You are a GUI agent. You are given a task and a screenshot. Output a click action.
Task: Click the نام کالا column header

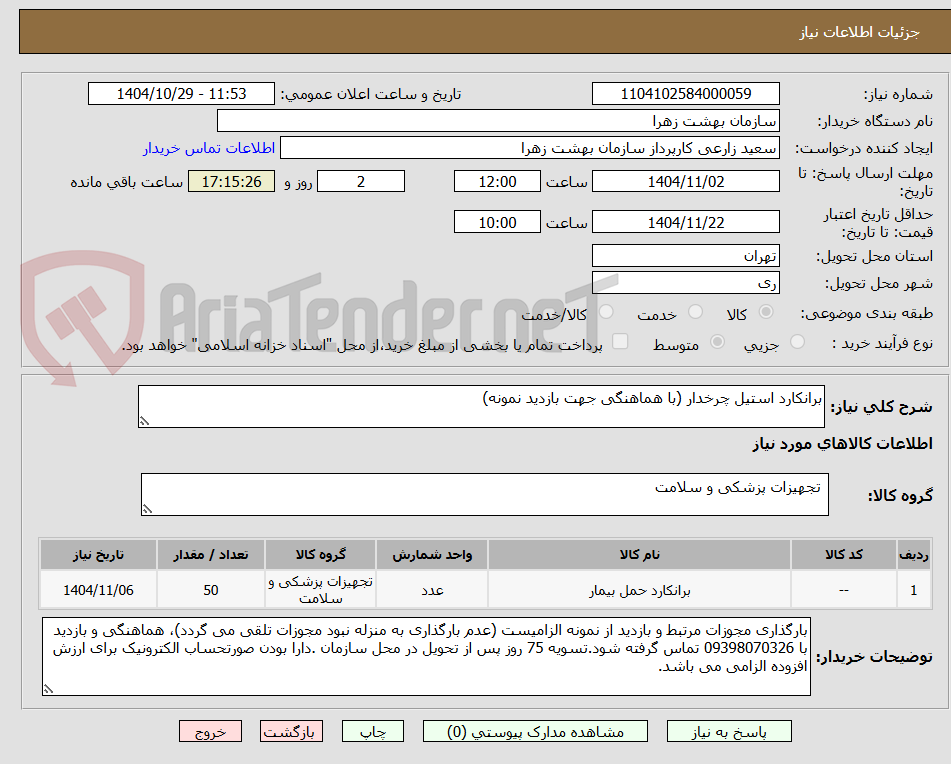point(639,555)
